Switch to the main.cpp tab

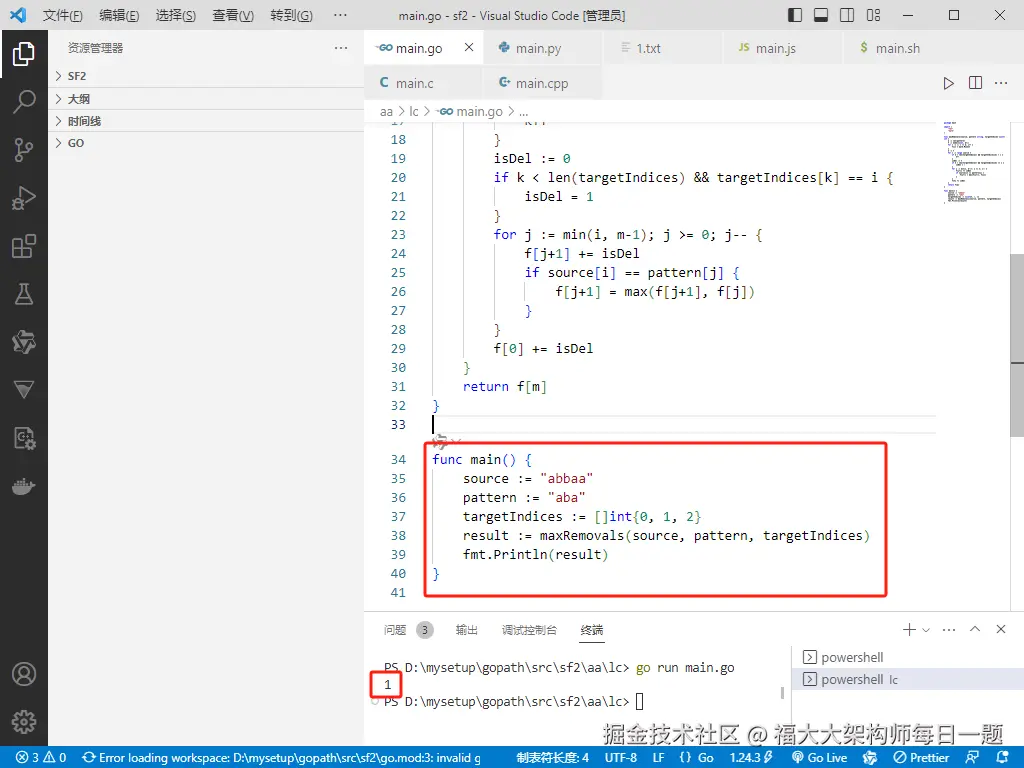tap(542, 83)
